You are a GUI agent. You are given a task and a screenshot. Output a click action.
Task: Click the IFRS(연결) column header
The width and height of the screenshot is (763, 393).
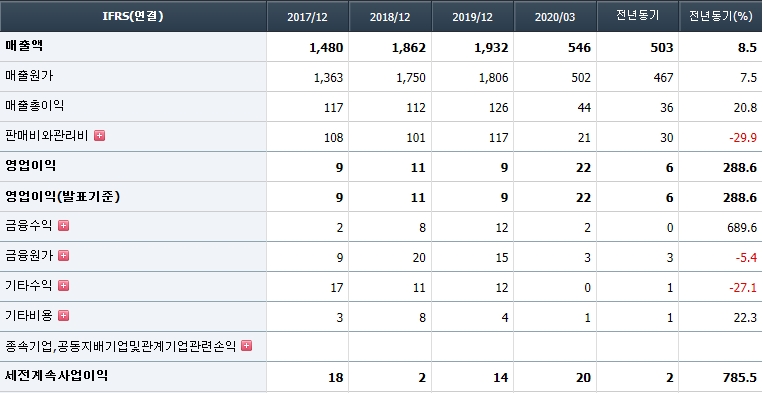pyautogui.click(x=133, y=16)
